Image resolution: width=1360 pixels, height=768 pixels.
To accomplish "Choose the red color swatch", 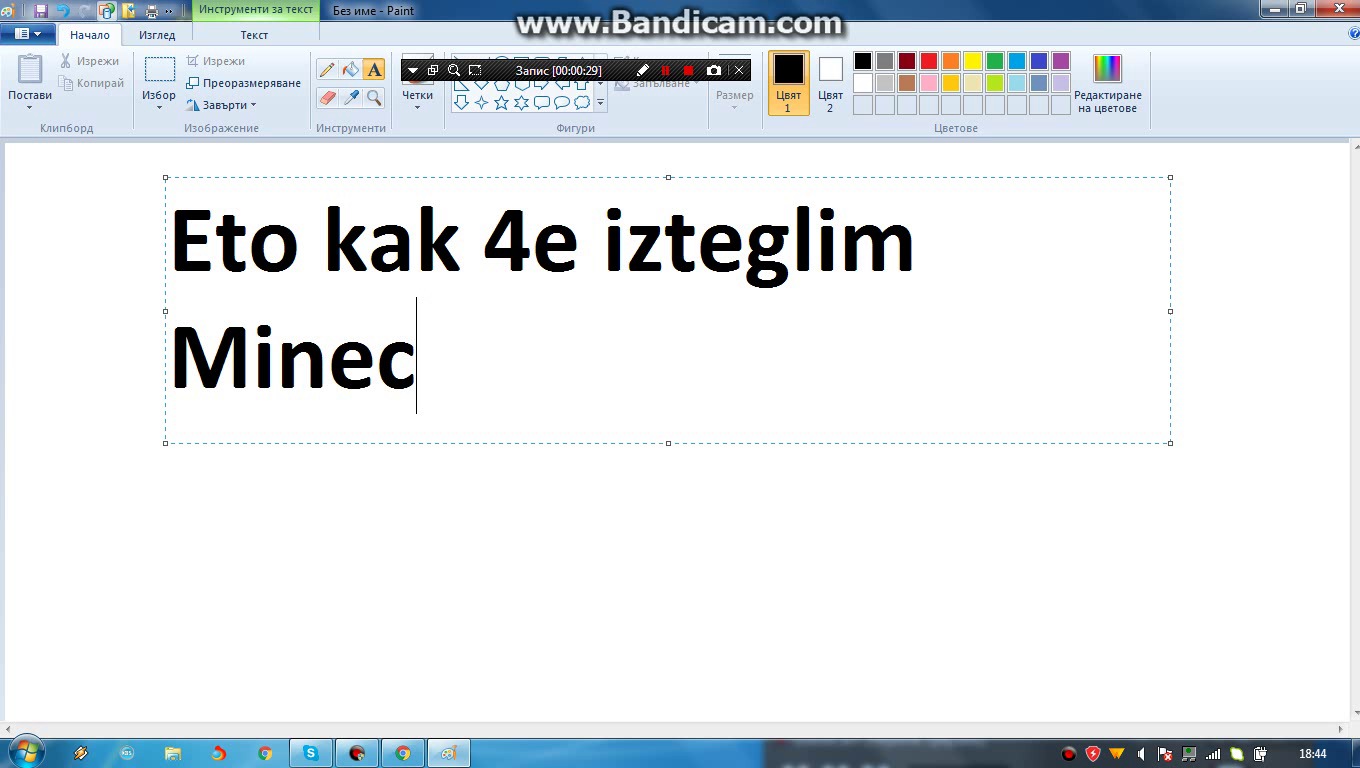I will pos(929,61).
